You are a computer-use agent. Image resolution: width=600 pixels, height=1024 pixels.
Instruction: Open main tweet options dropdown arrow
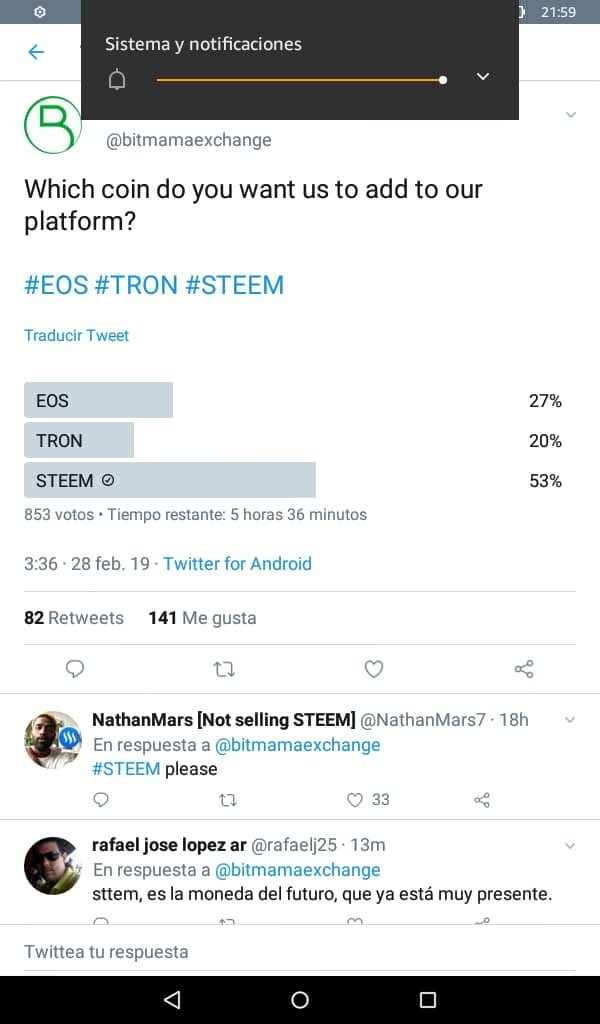point(570,115)
